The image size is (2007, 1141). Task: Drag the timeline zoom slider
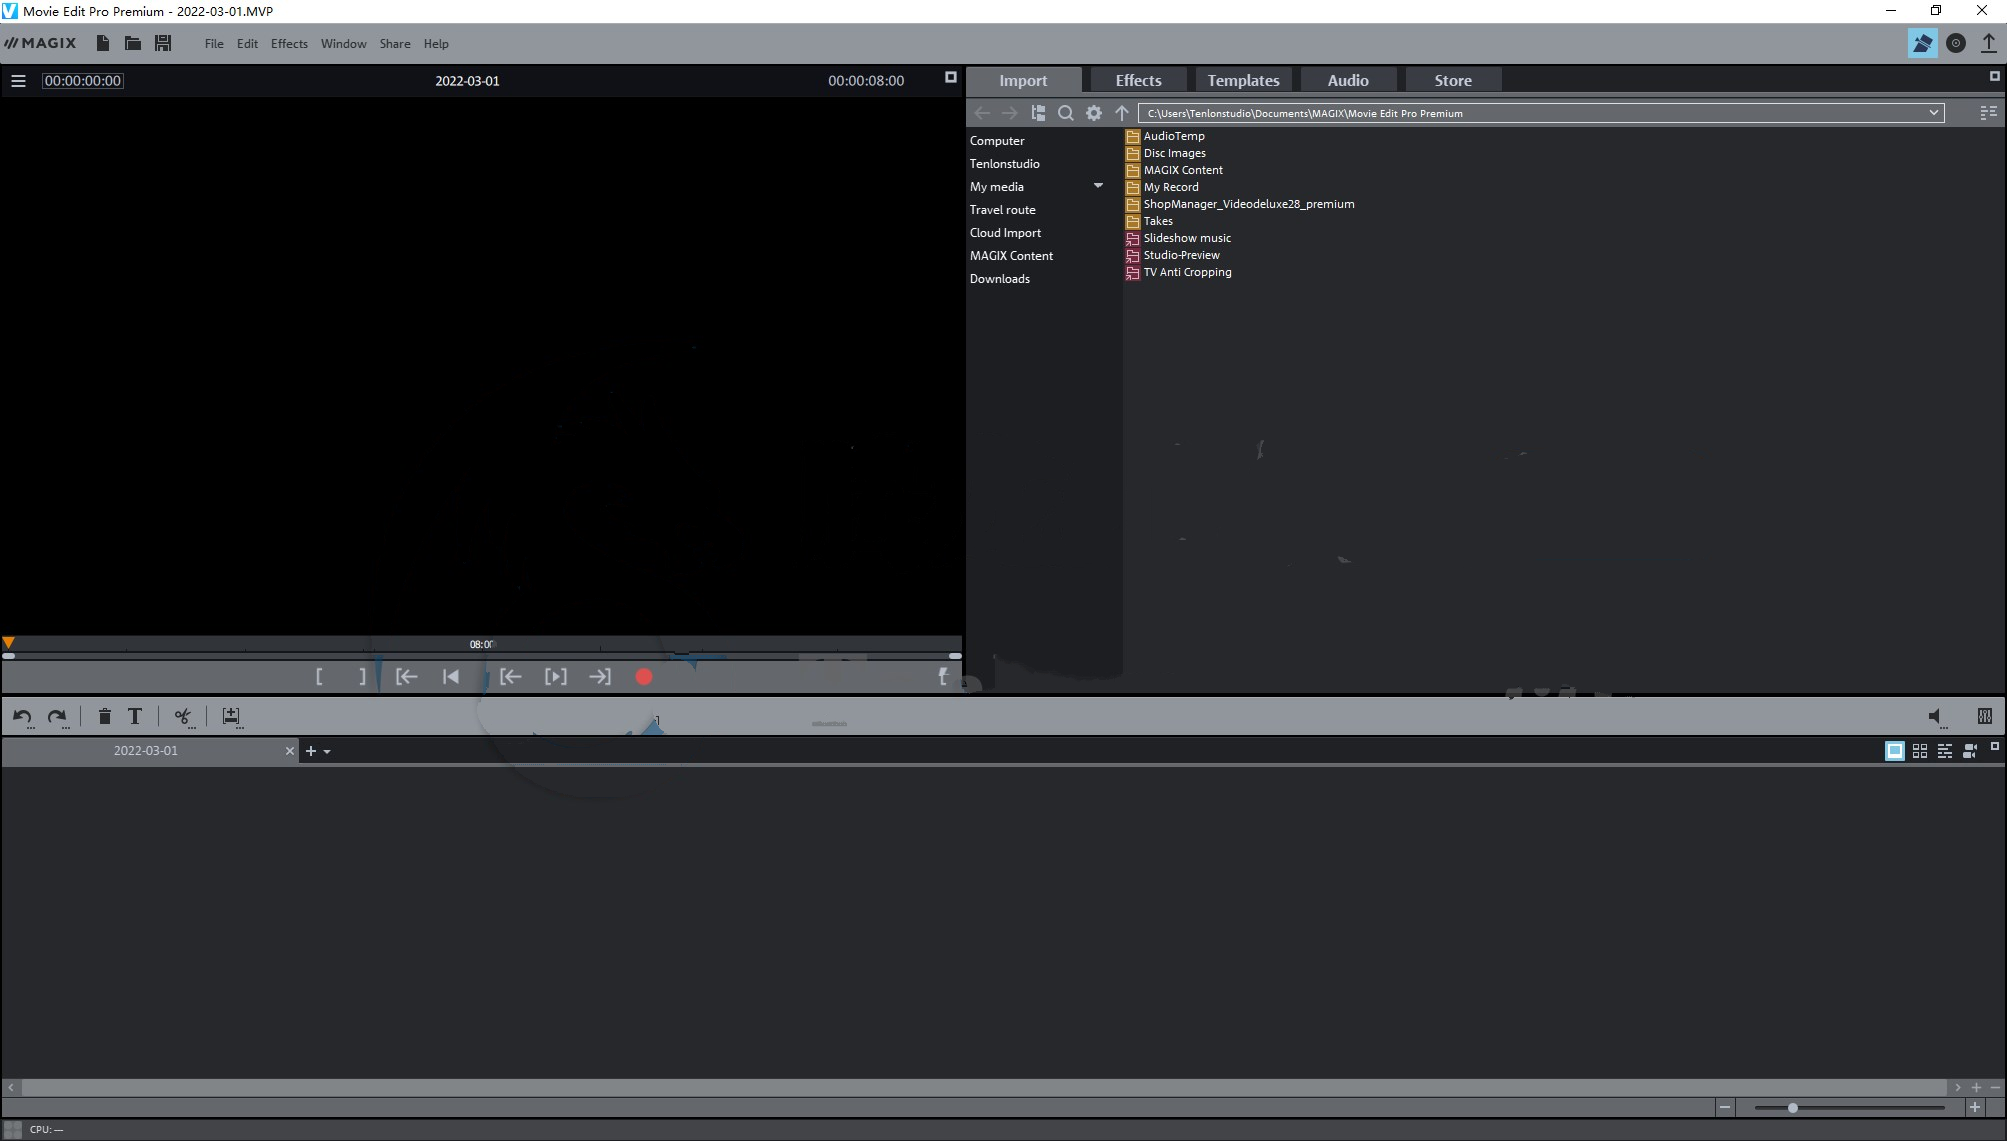pos(1791,1108)
